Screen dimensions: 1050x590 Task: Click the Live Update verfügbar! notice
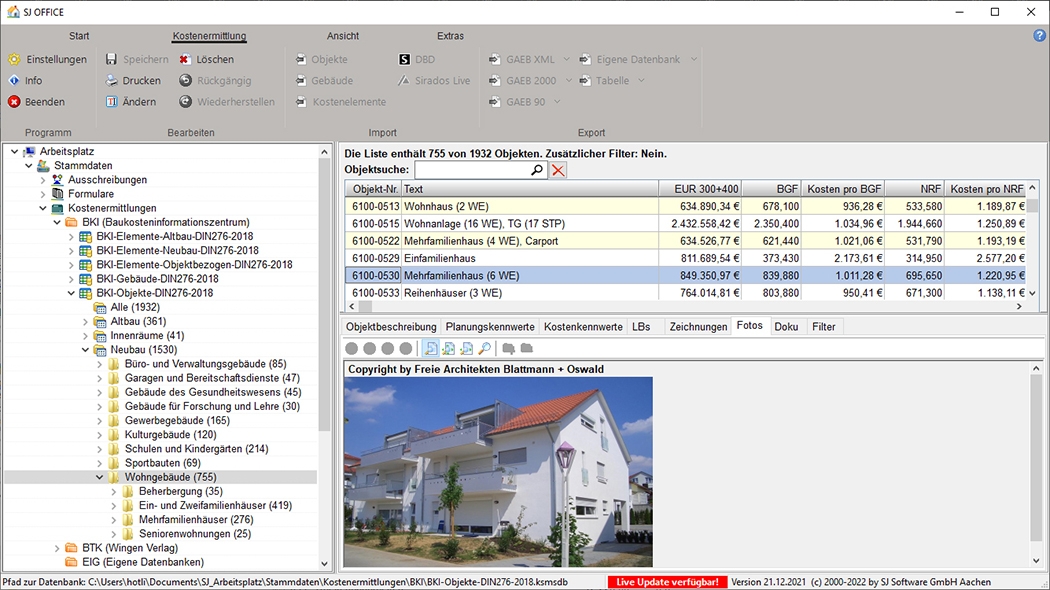[x=667, y=582]
